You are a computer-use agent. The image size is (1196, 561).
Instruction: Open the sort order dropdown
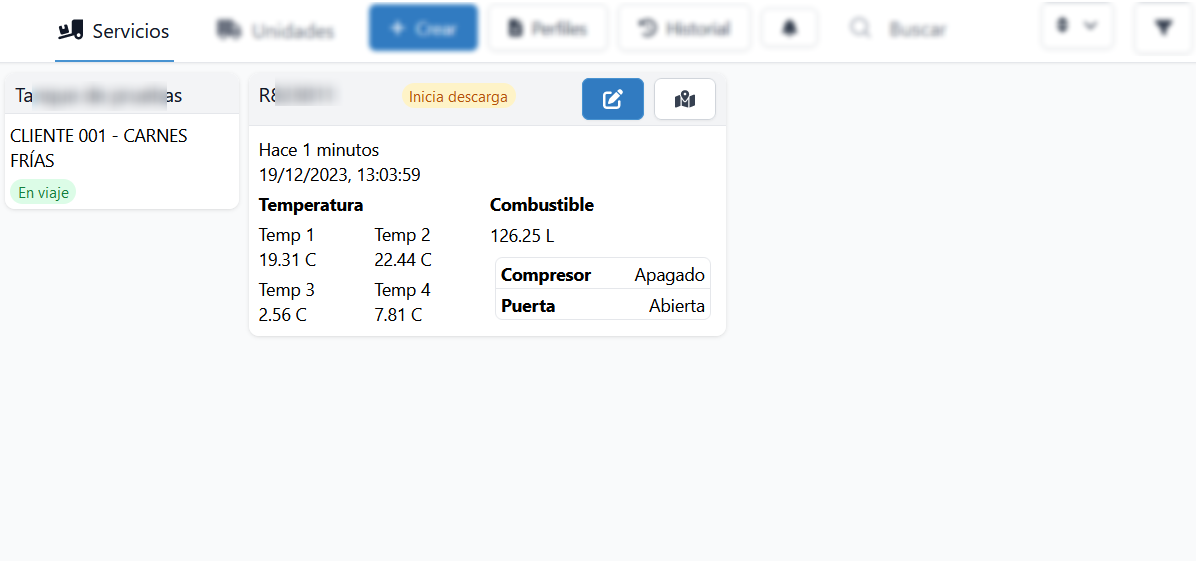(1076, 26)
